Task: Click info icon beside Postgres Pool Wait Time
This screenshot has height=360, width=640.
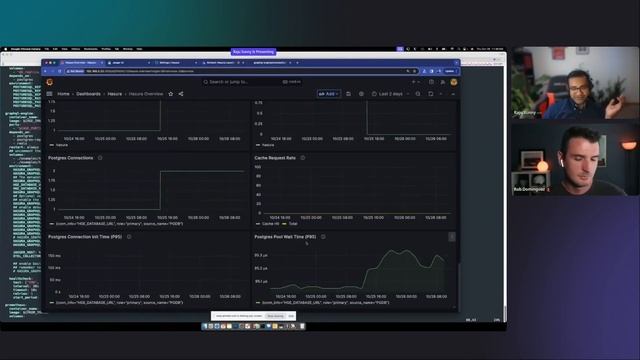Action: click(323, 237)
